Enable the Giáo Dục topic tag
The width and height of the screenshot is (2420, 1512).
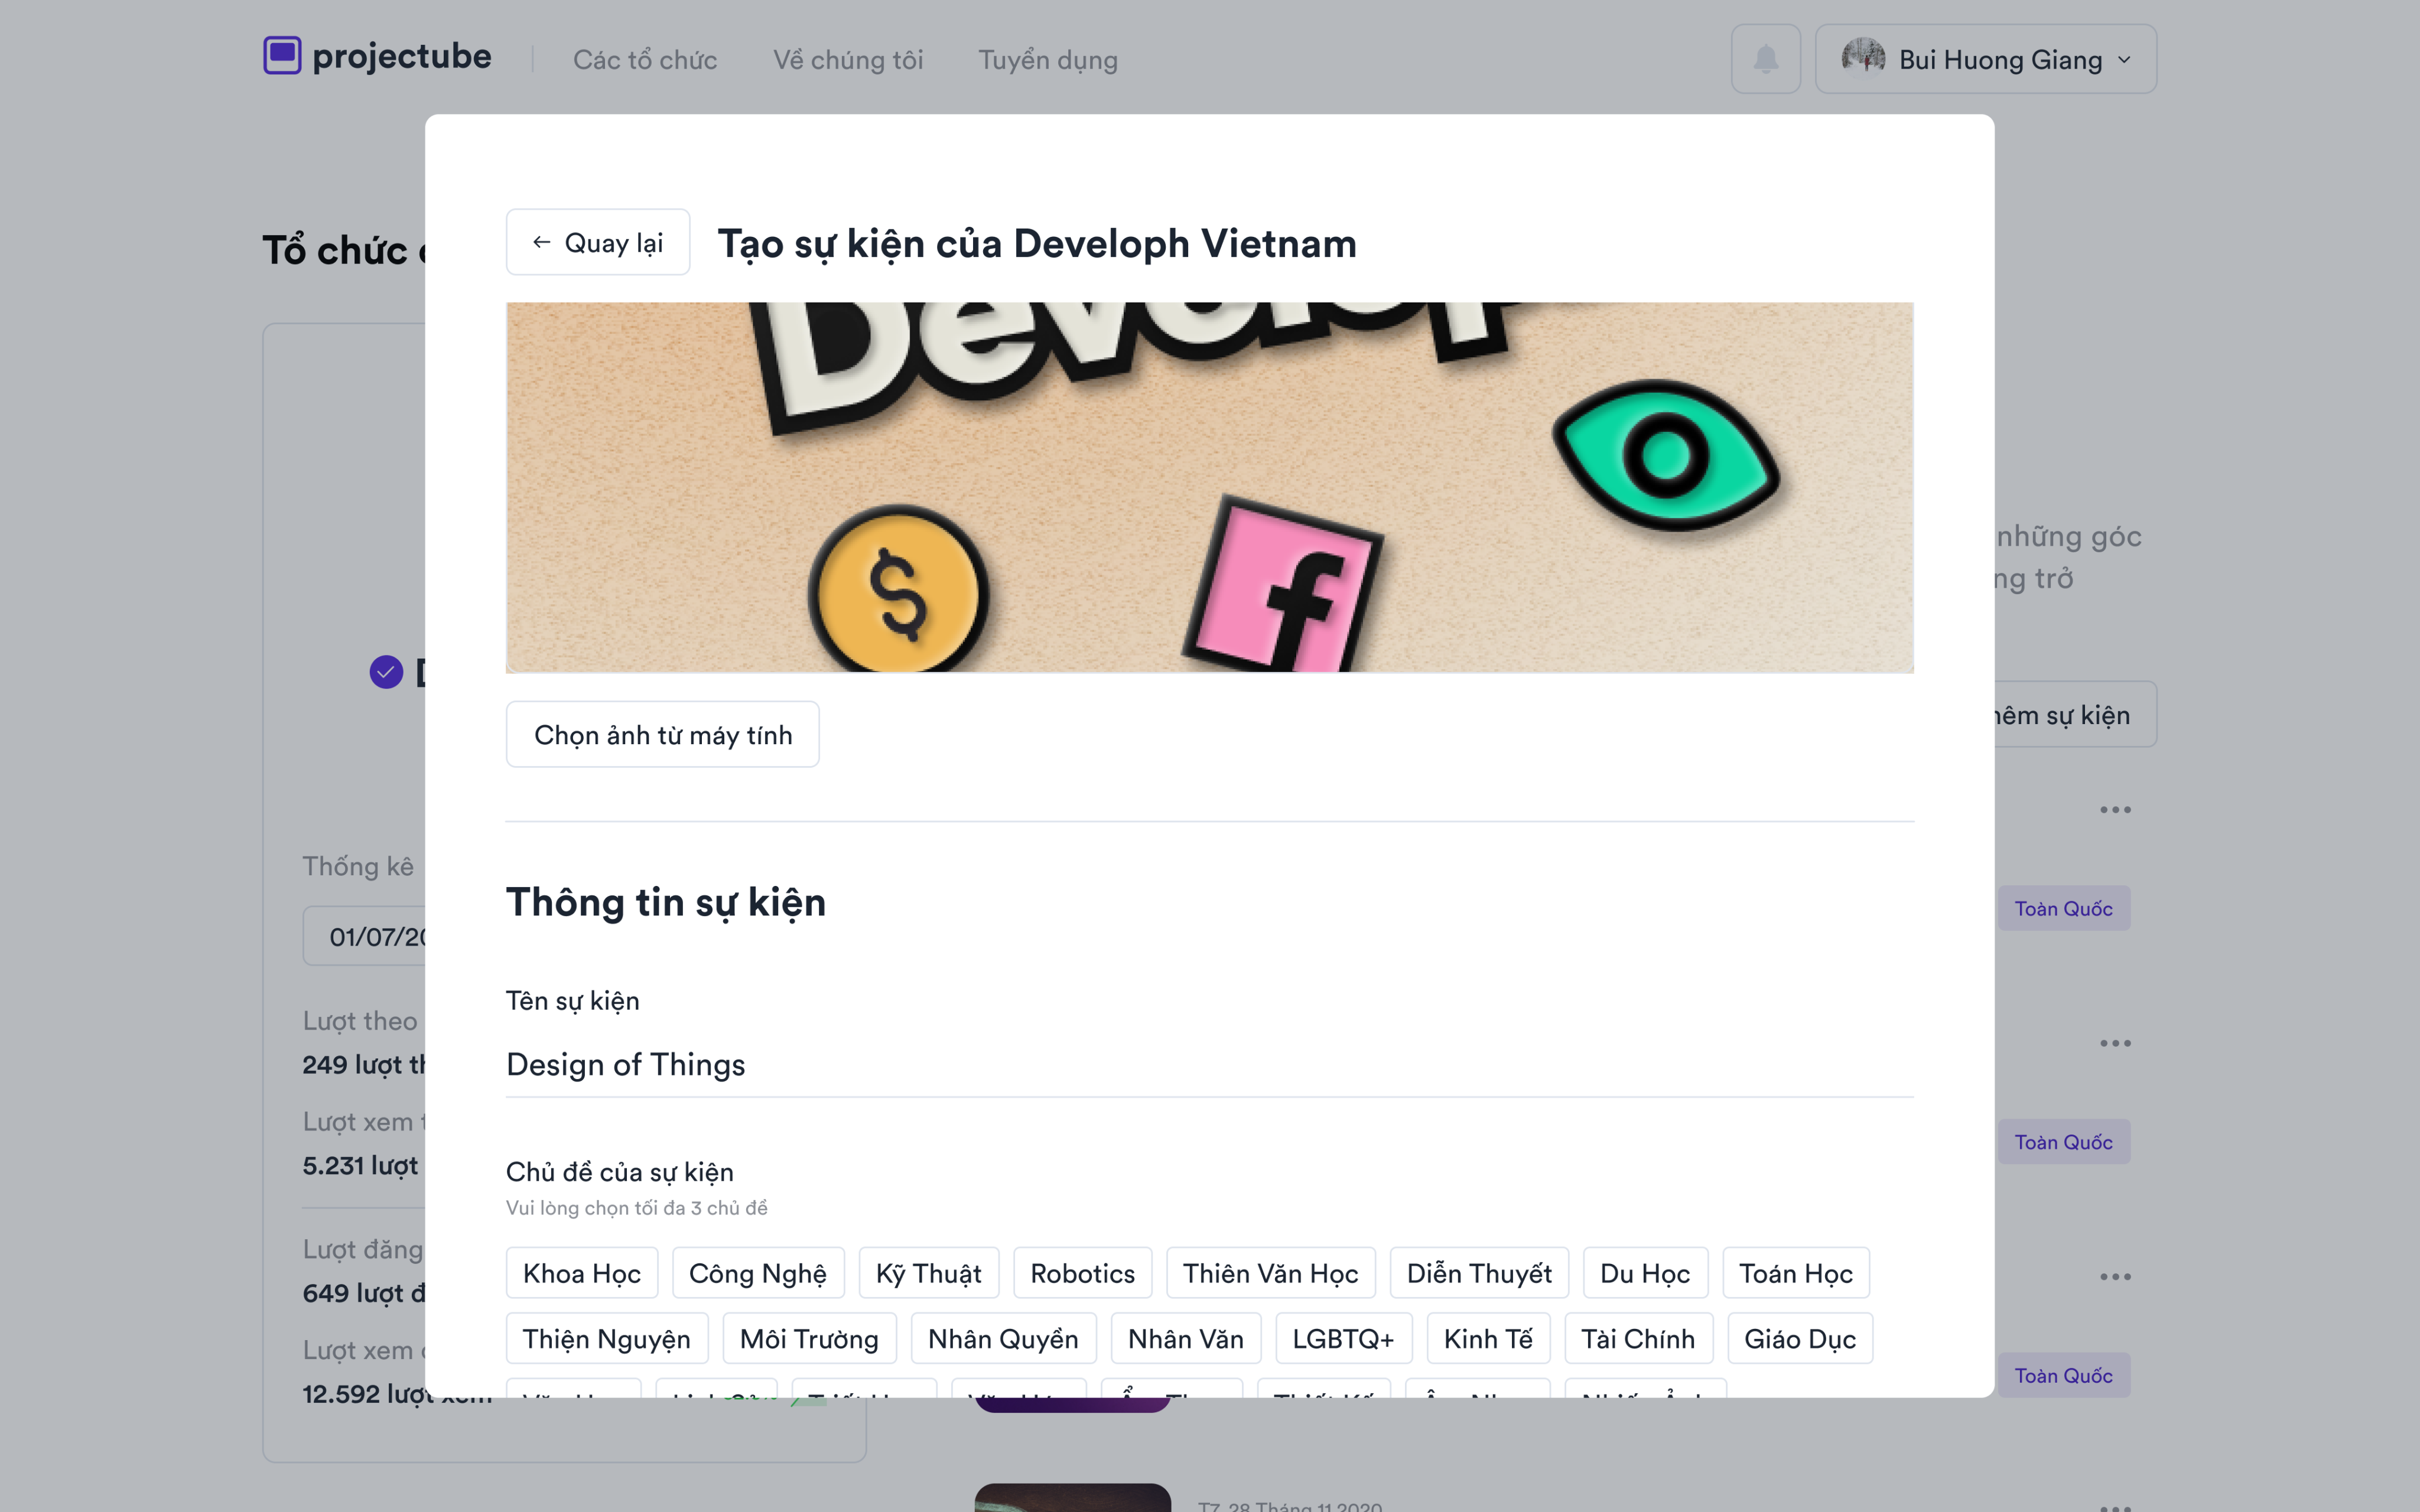click(1799, 1339)
